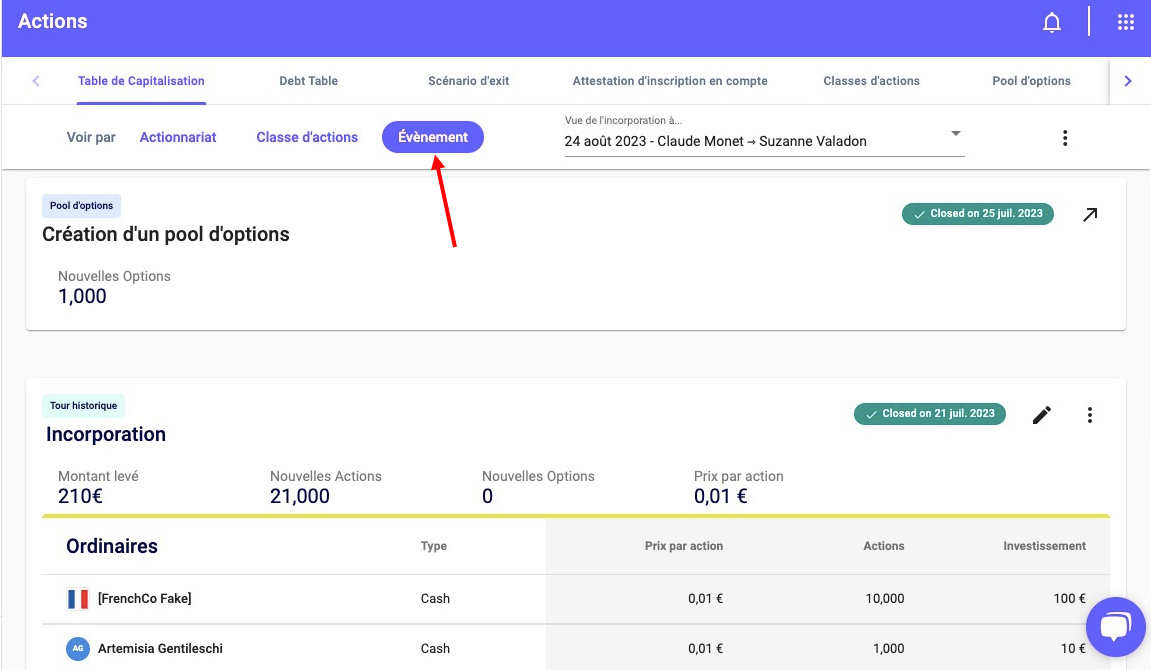Expand the Vue de l'incorporation dropdown
This screenshot has width=1151, height=670.
click(955, 134)
